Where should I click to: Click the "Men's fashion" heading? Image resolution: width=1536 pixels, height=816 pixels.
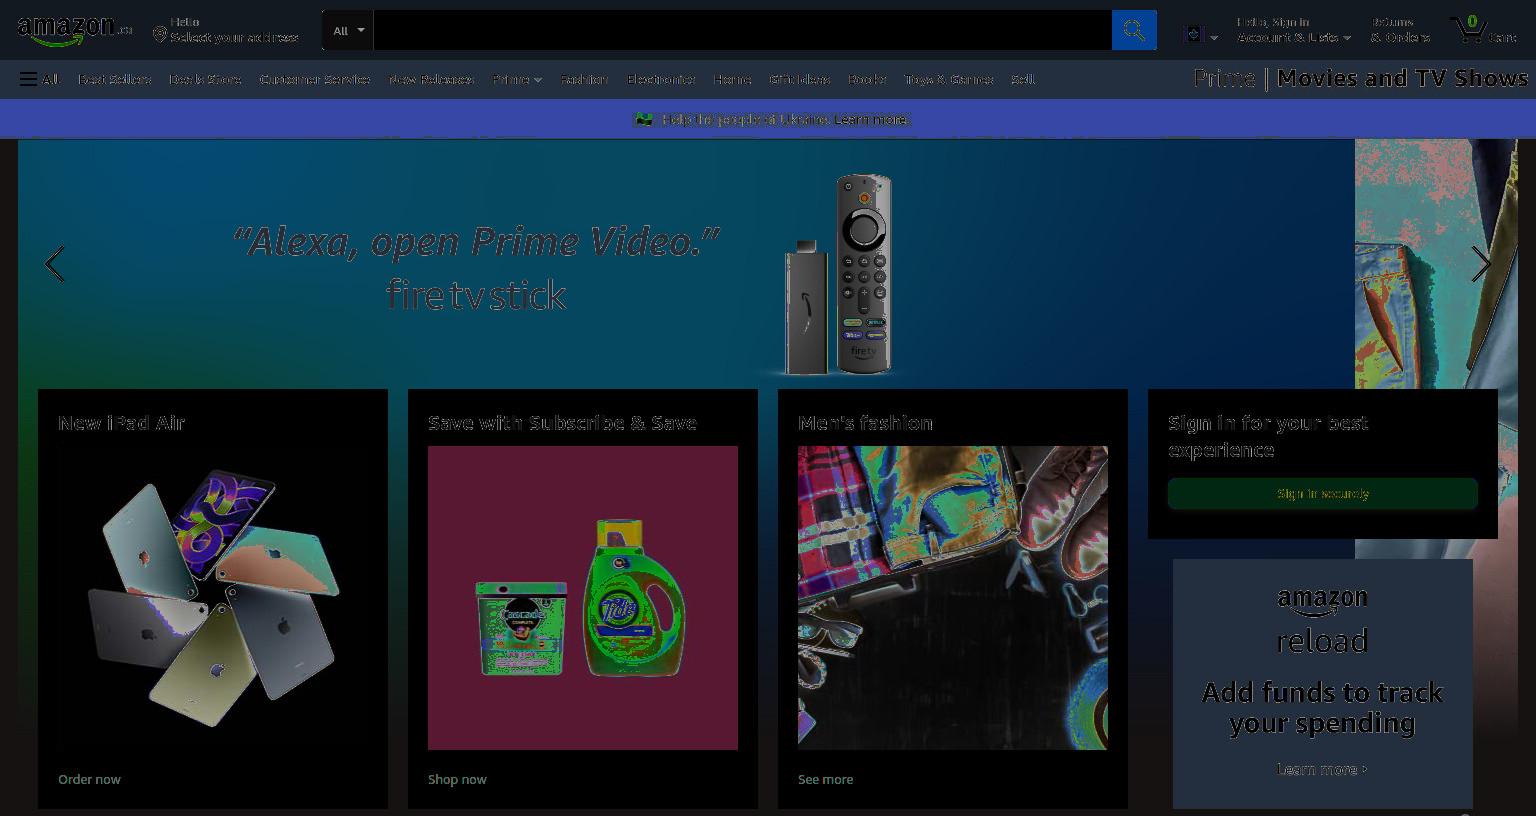(x=865, y=423)
